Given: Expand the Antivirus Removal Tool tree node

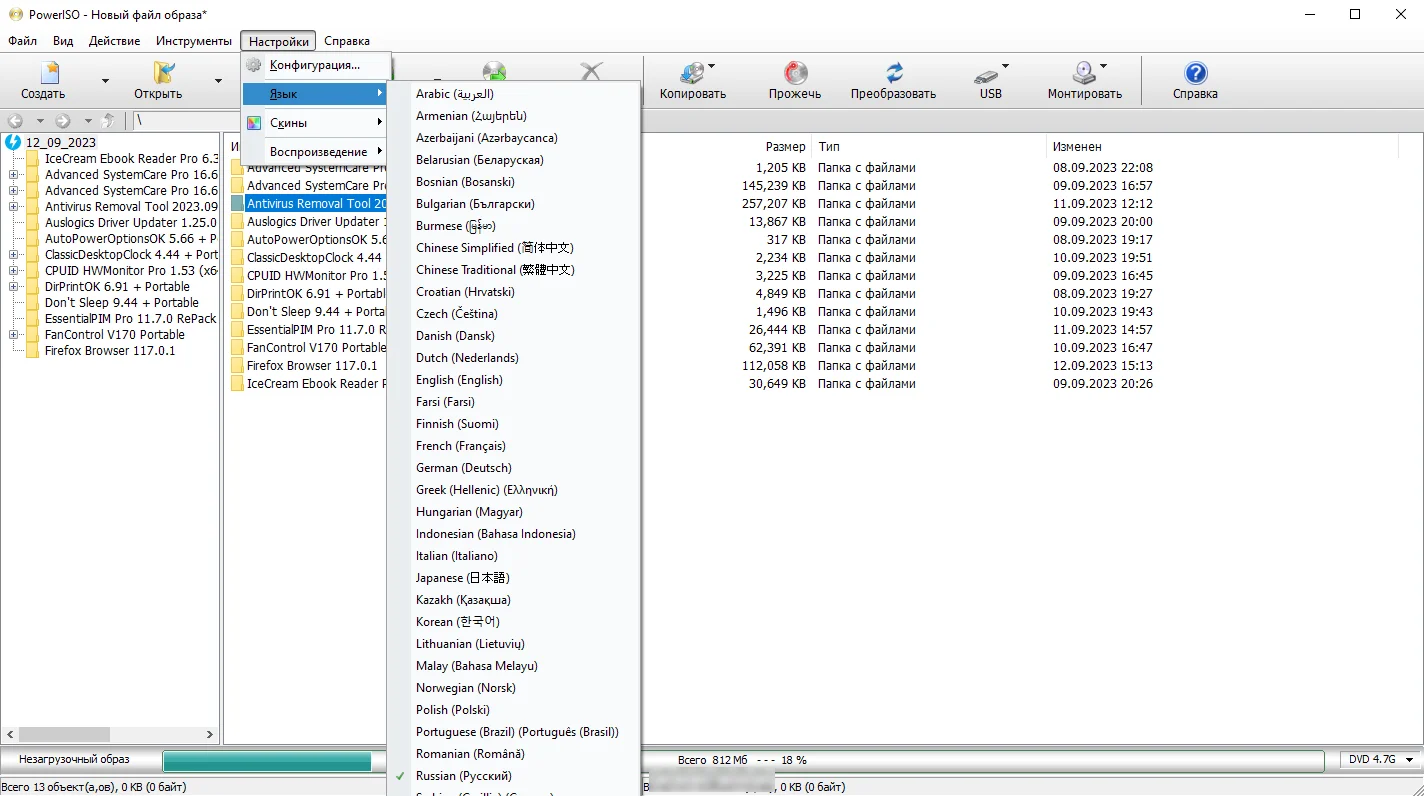Looking at the screenshot, I should click(14, 207).
